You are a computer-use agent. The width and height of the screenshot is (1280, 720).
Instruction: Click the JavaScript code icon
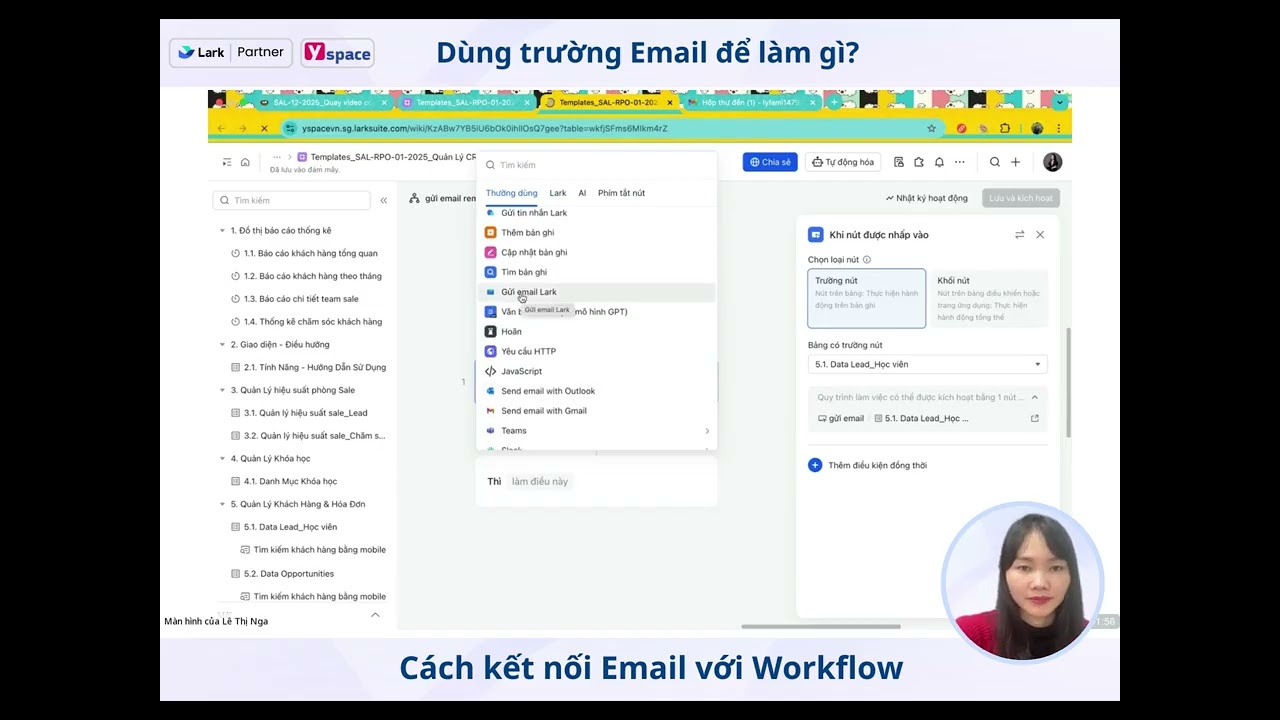(490, 371)
